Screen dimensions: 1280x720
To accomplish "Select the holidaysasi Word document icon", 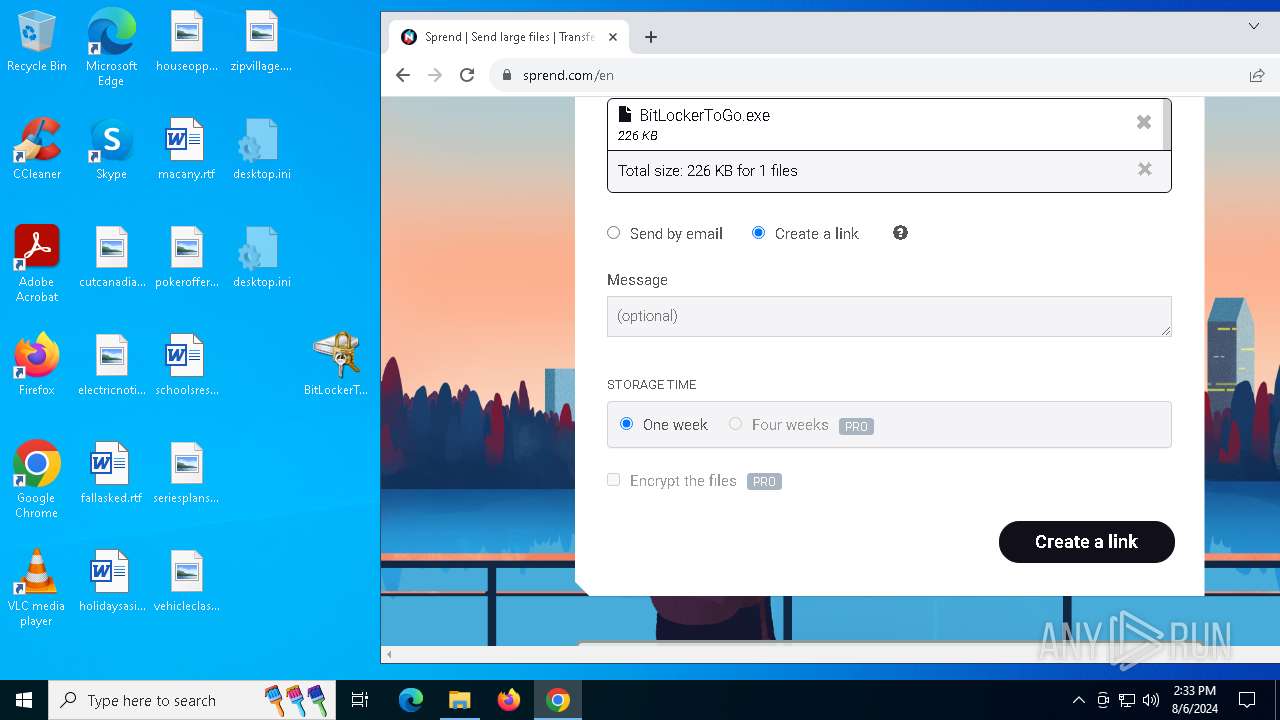I will pyautogui.click(x=111, y=582).
